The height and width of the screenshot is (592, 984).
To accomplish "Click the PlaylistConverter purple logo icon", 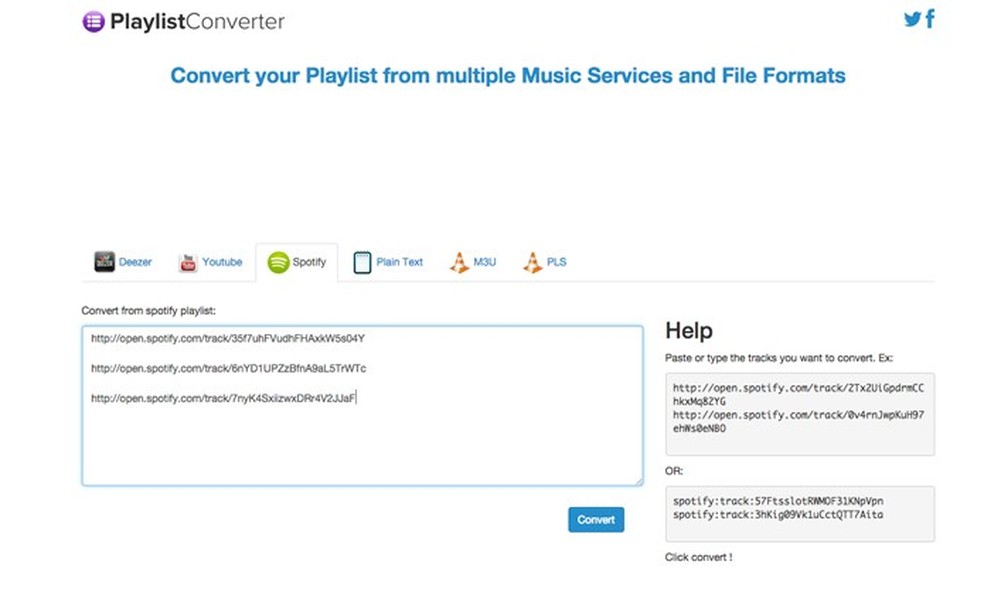I will [94, 21].
